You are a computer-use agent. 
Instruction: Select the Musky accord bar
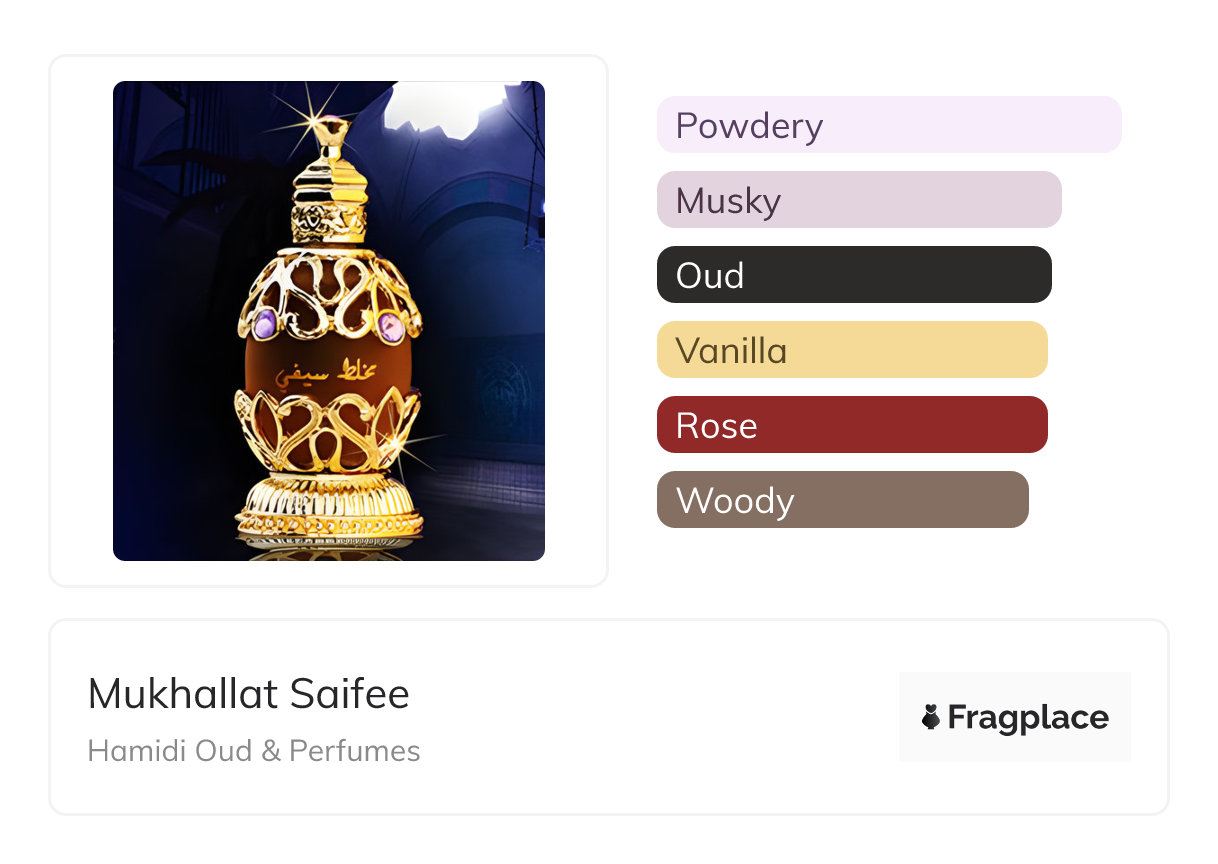858,200
